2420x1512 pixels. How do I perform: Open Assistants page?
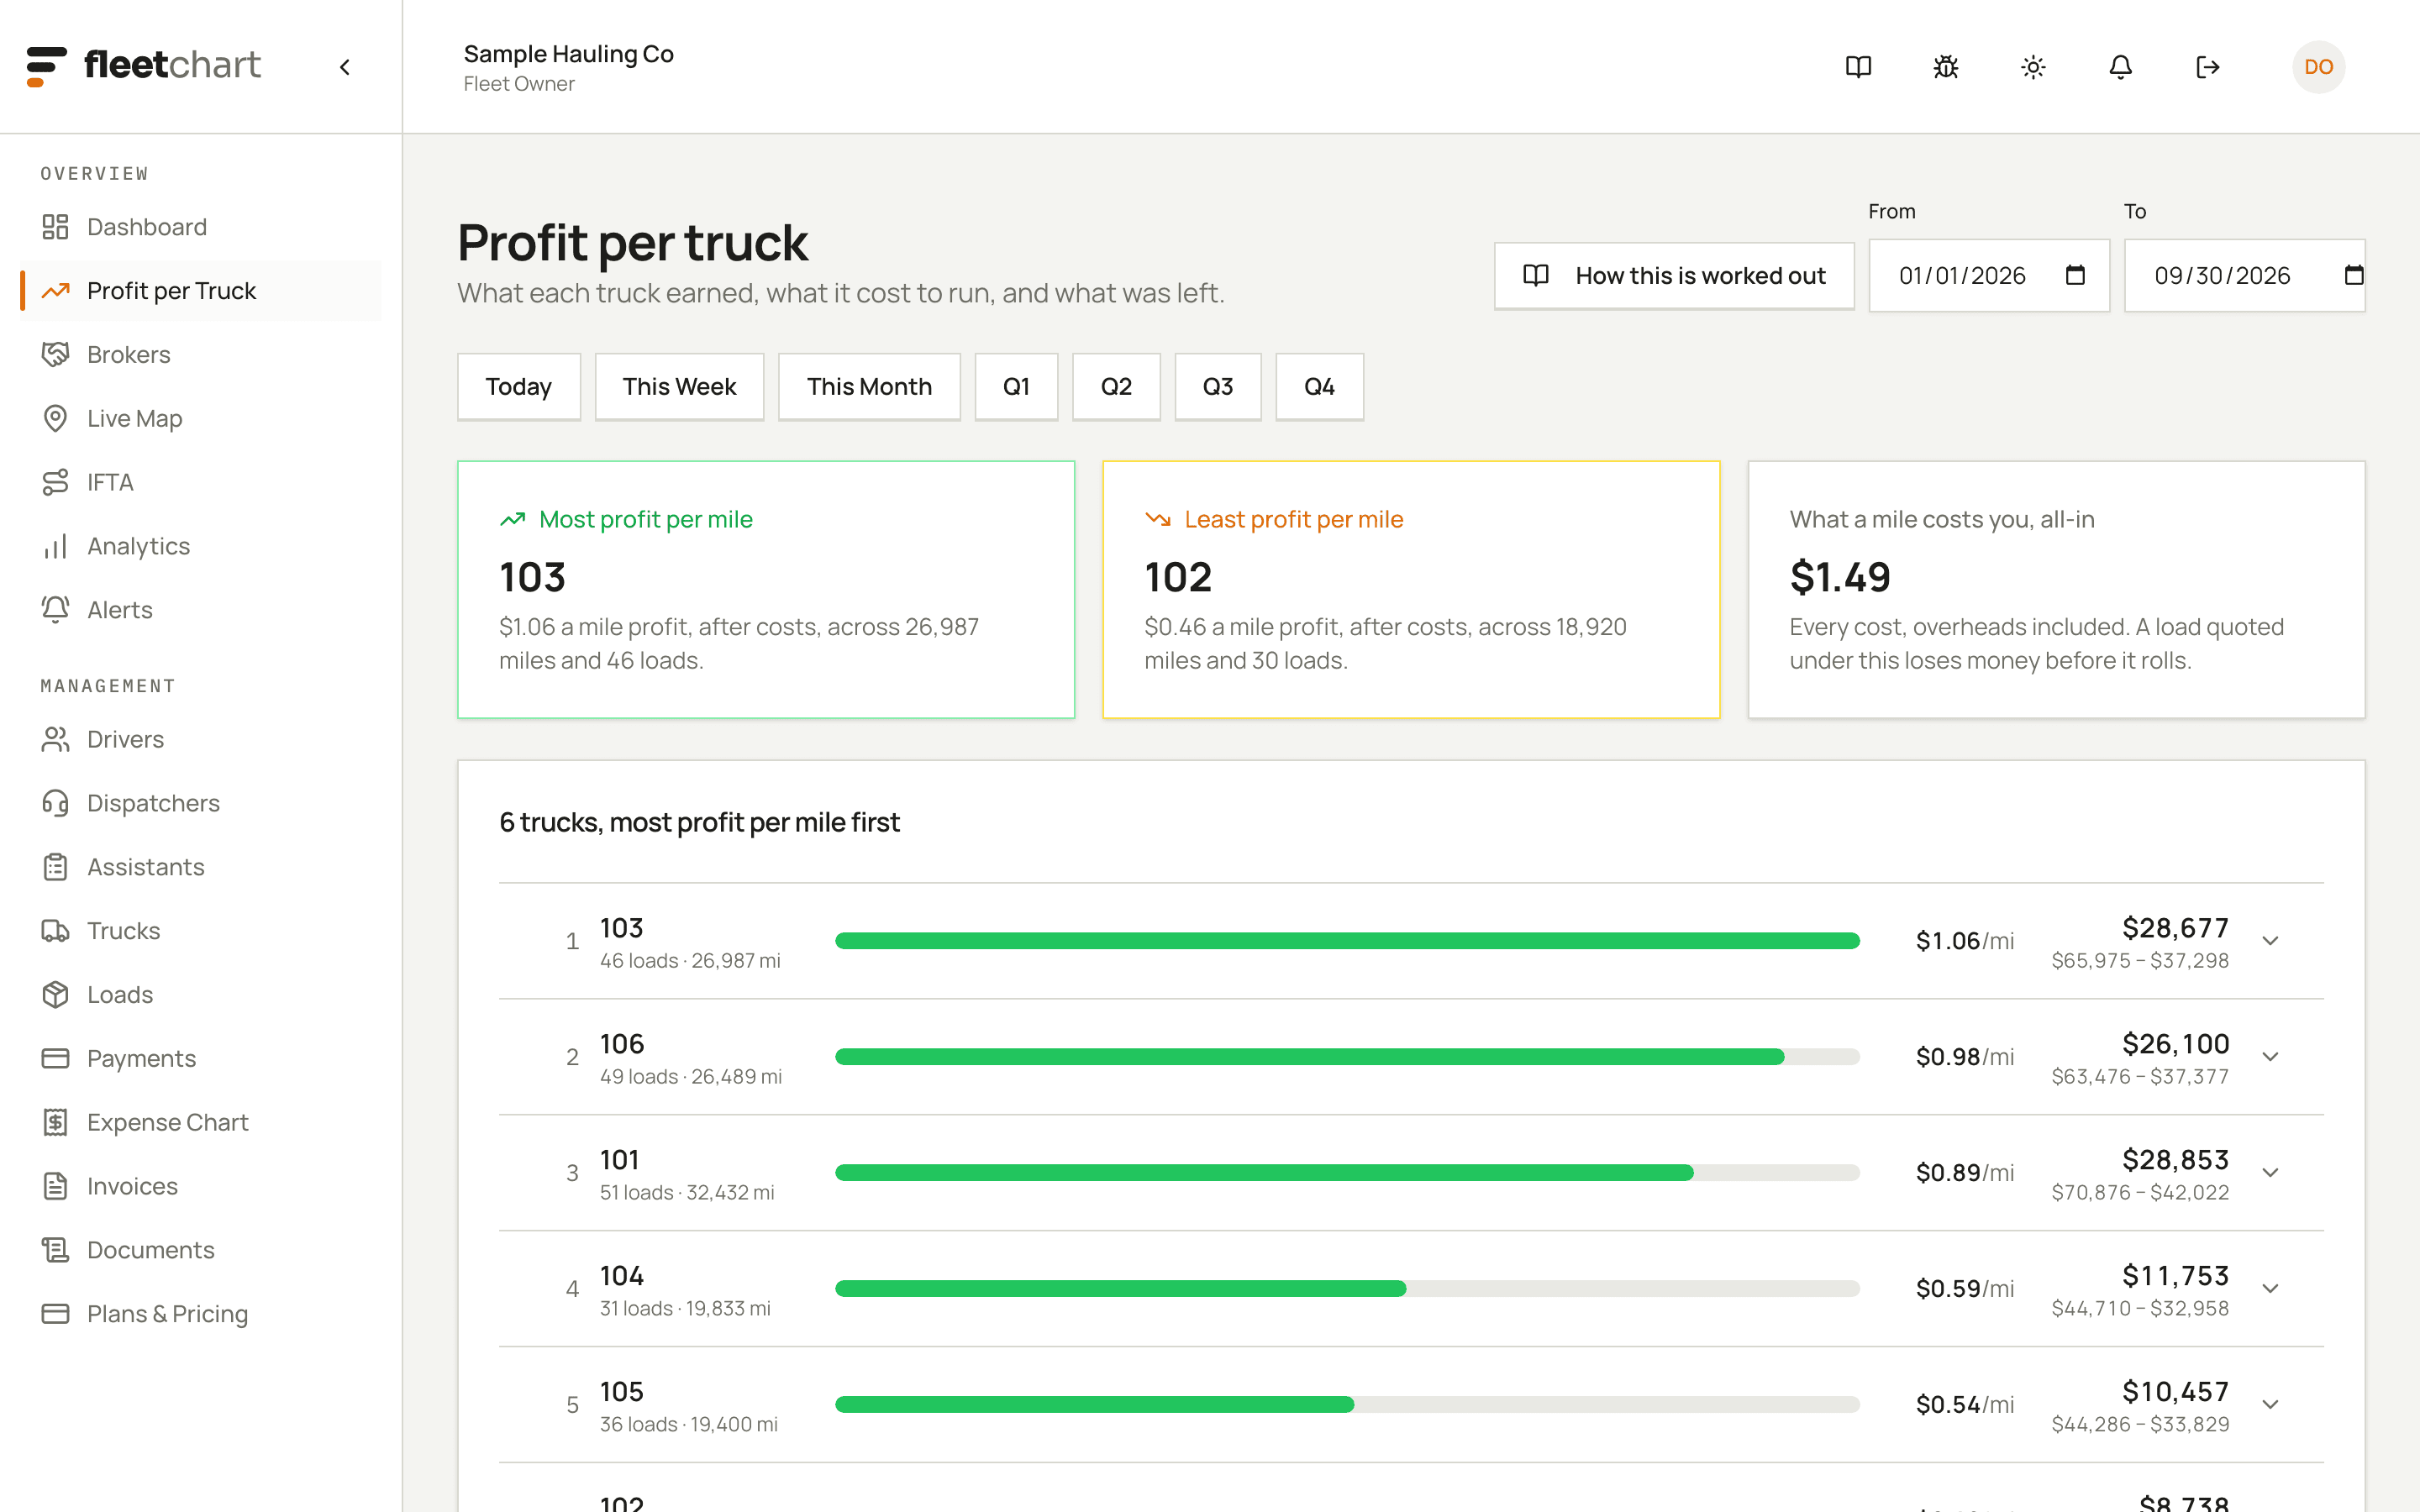click(200, 867)
